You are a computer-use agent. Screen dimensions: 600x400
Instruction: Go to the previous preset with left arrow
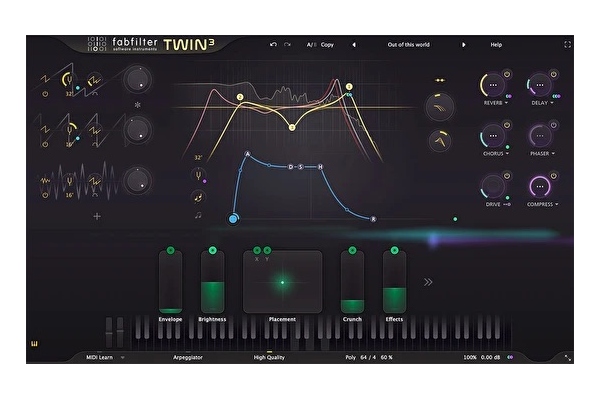coord(354,45)
